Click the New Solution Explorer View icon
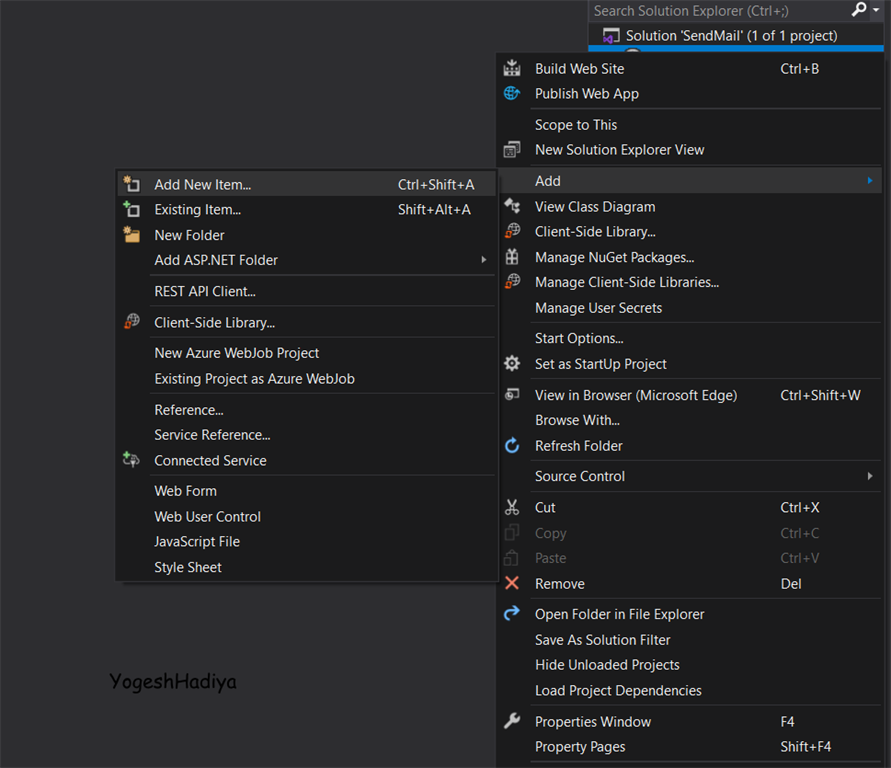891x768 pixels. coord(512,149)
